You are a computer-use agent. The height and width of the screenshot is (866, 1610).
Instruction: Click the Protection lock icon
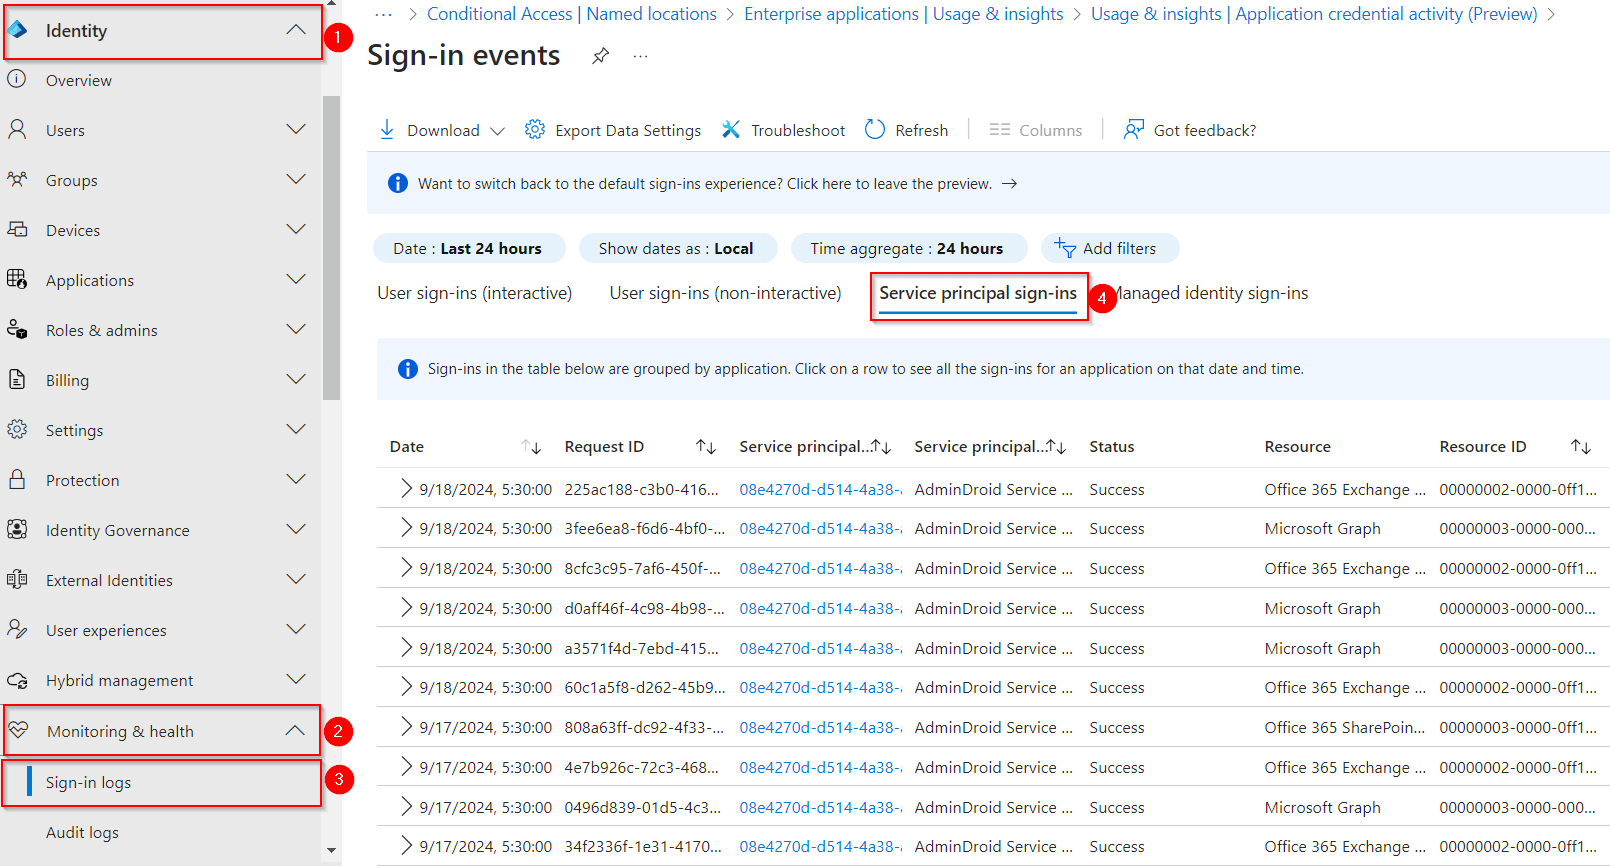(17, 479)
